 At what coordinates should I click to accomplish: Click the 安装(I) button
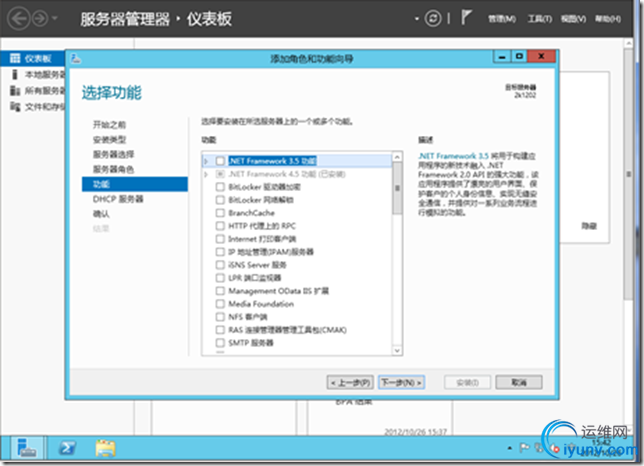tap(467, 383)
